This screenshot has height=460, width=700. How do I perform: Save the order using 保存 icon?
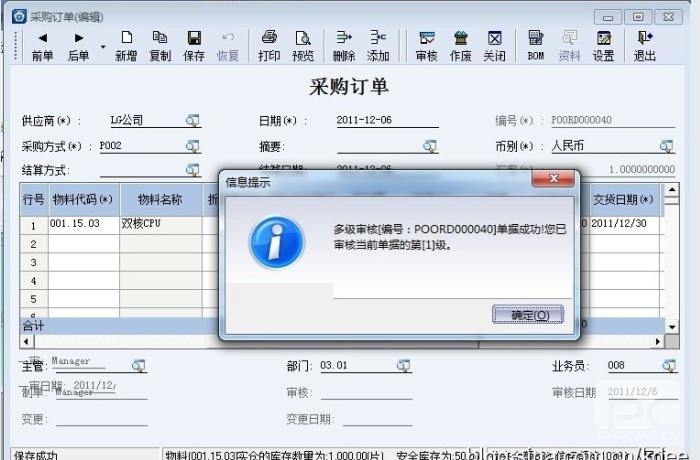point(194,45)
